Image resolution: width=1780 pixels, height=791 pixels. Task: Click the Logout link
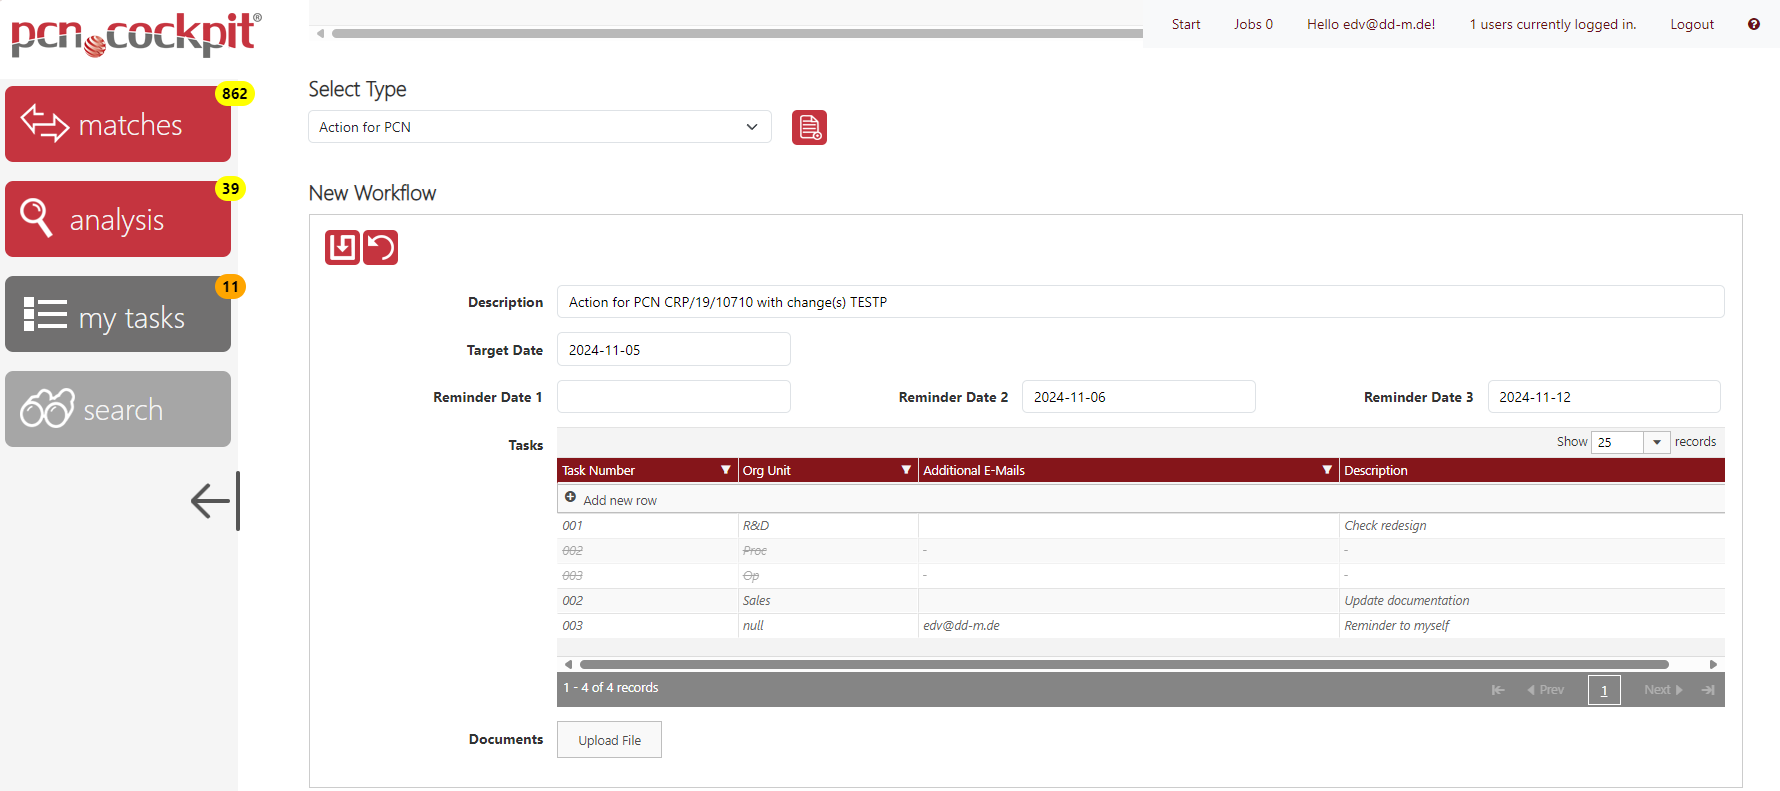pos(1691,24)
